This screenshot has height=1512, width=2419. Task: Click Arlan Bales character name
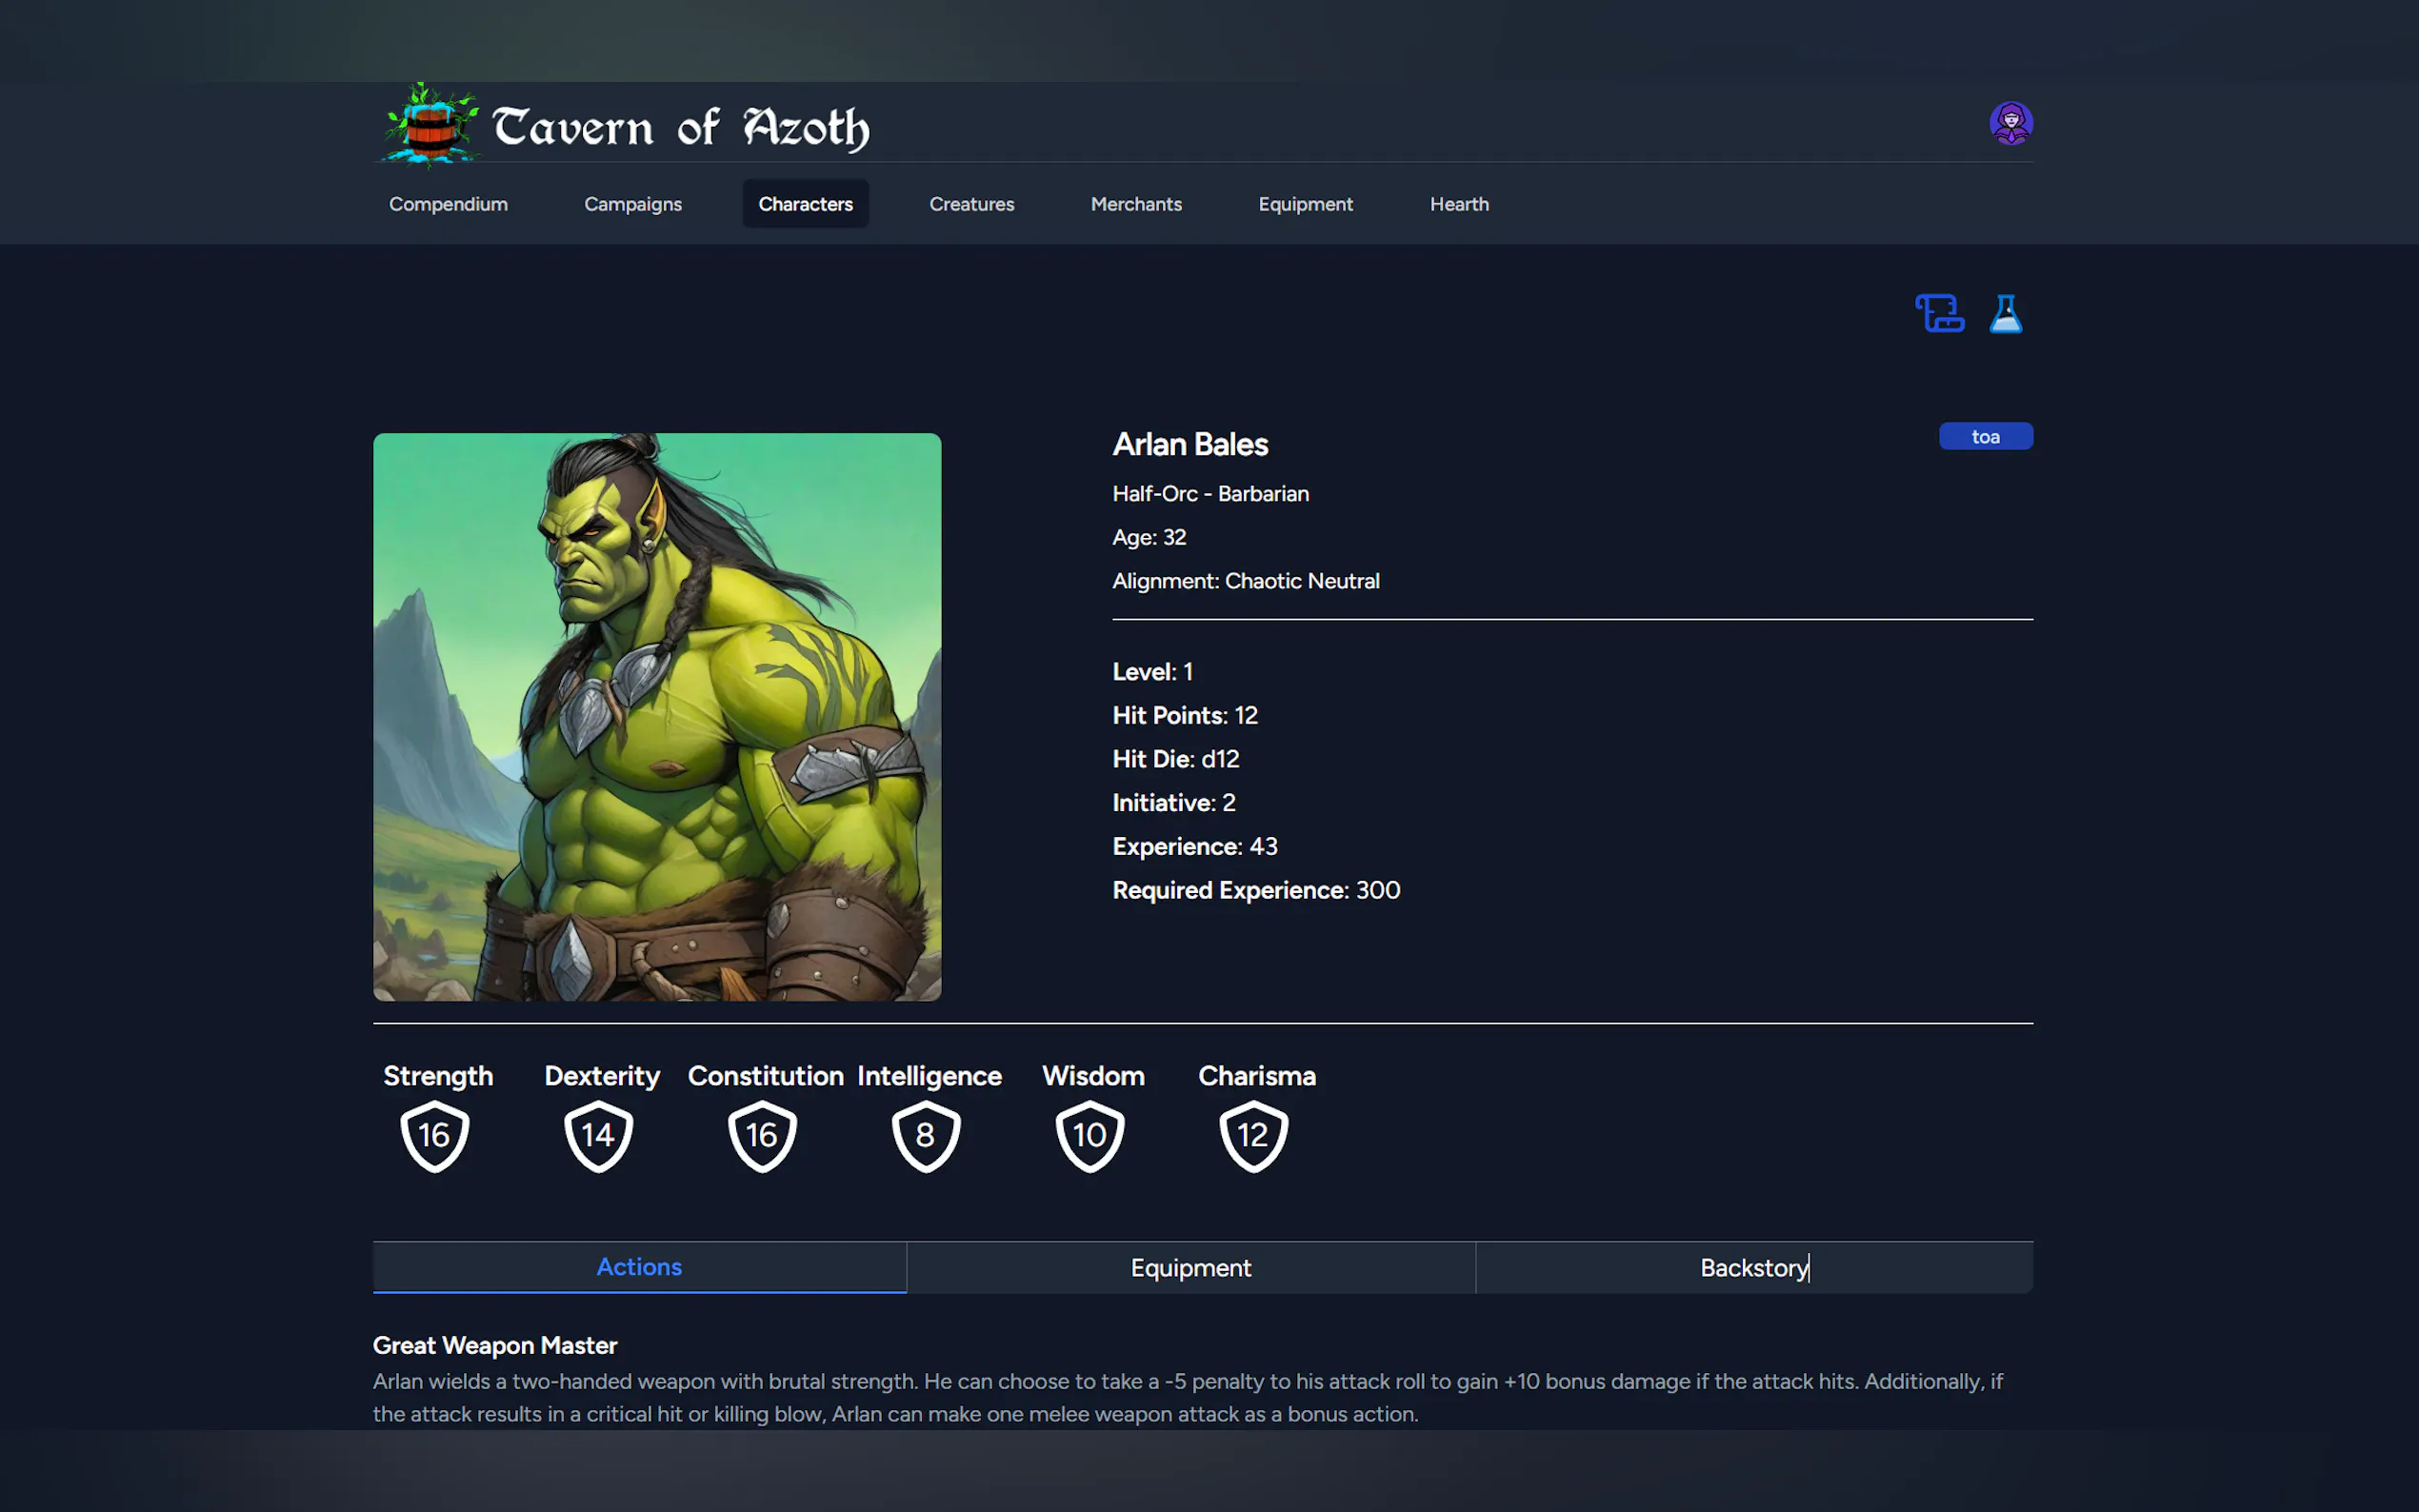1189,444
